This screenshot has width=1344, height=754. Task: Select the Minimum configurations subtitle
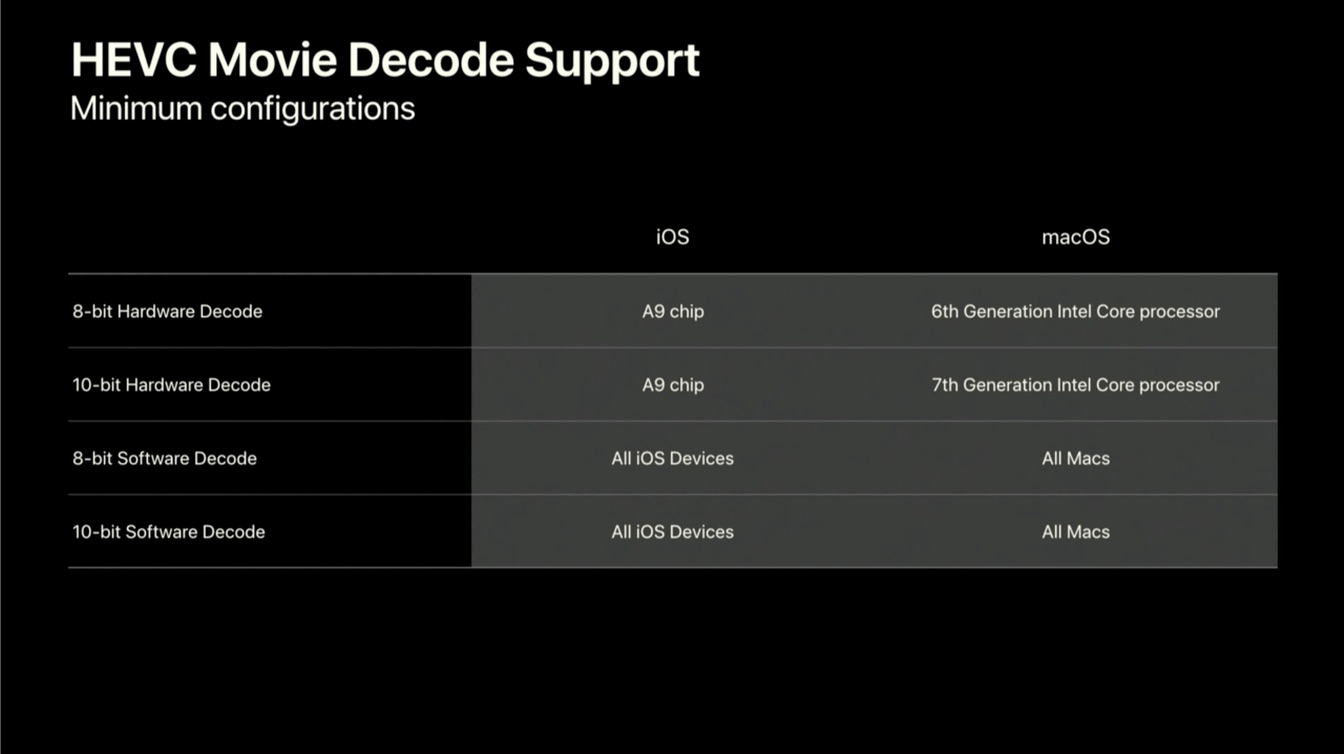[x=243, y=109]
